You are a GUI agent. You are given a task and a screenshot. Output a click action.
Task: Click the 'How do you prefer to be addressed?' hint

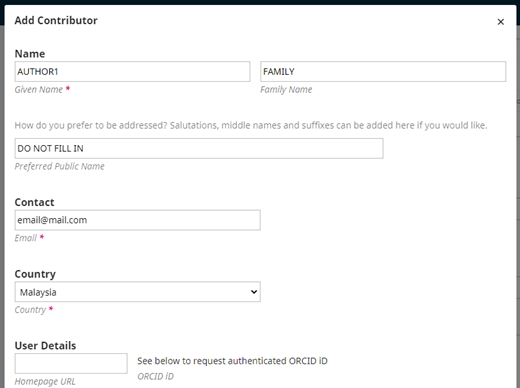tap(251, 125)
